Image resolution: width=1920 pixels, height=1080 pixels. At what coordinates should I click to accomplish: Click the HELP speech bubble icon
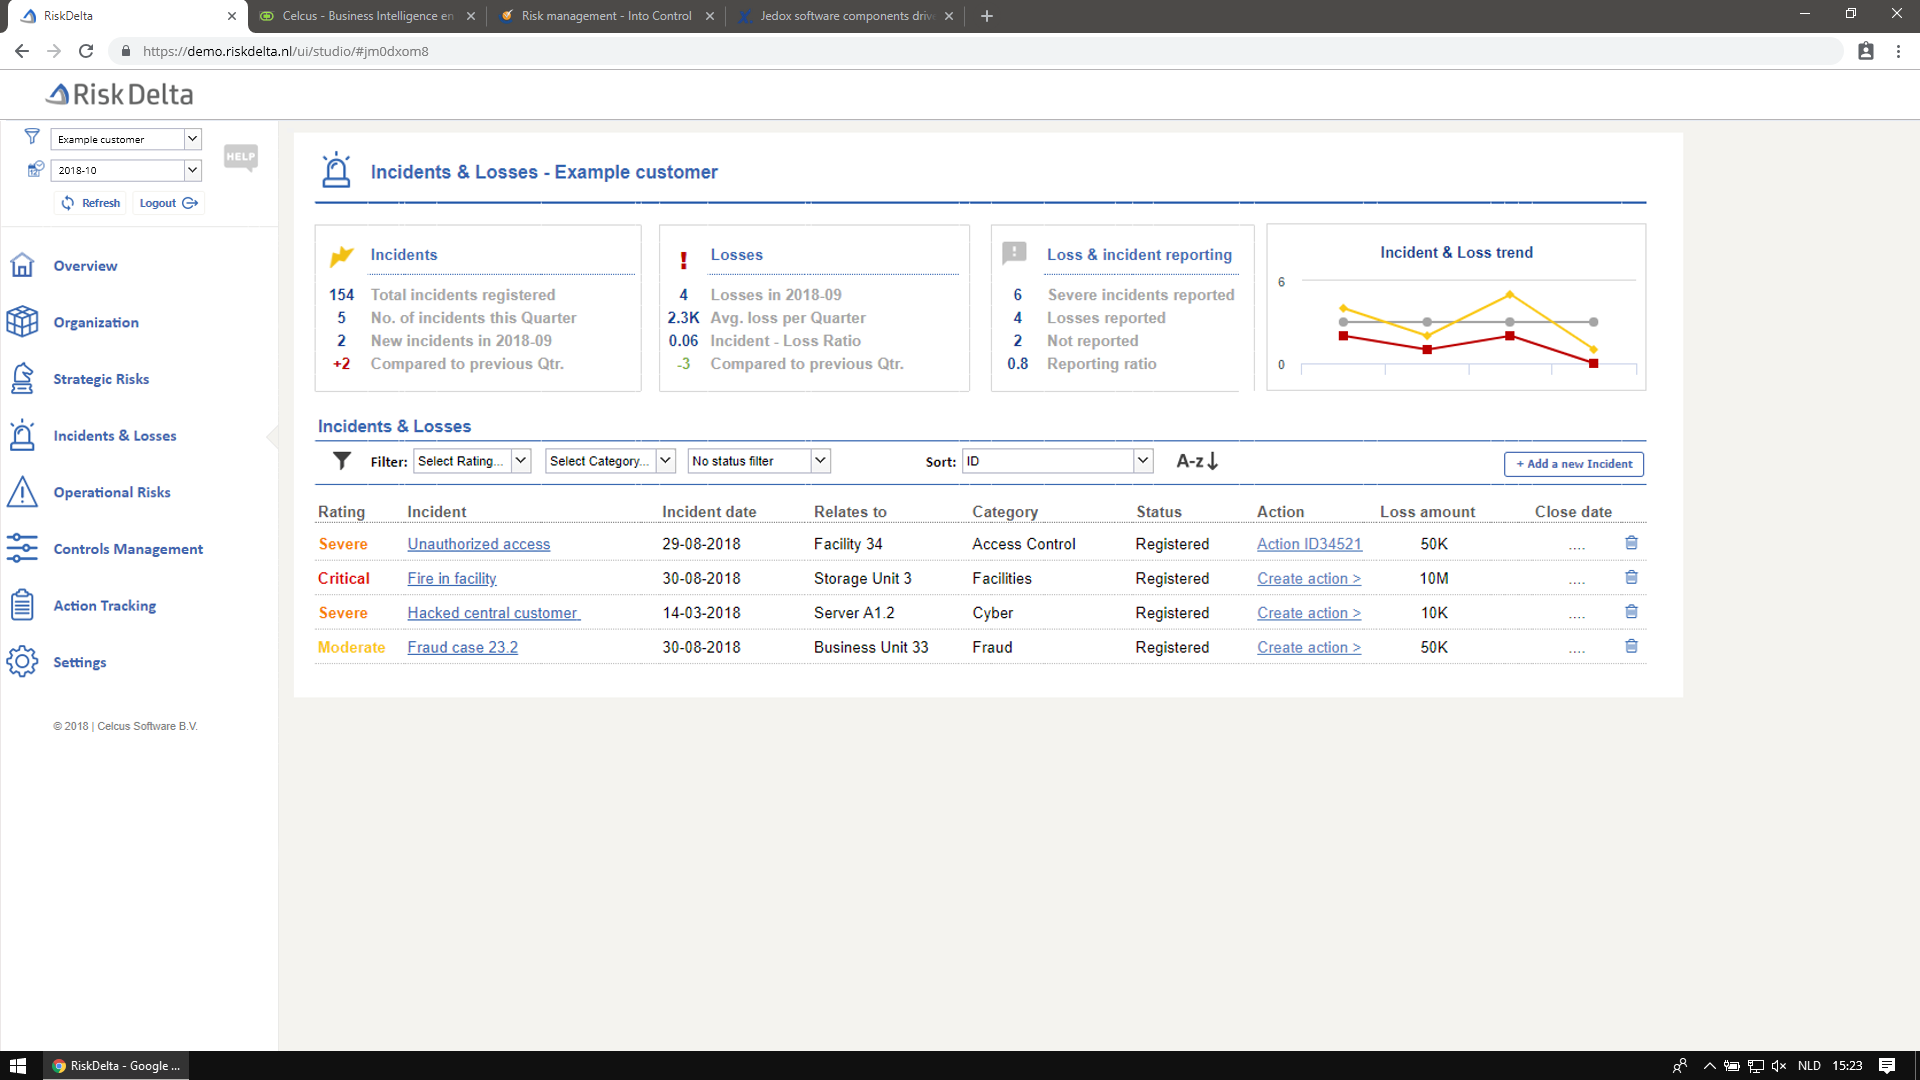pyautogui.click(x=241, y=157)
